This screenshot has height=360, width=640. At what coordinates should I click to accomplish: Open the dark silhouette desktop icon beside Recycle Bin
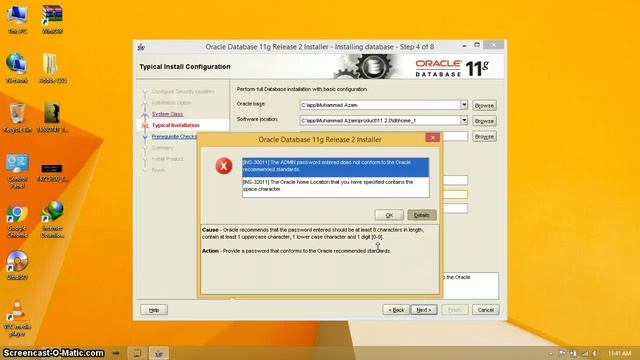click(x=52, y=118)
